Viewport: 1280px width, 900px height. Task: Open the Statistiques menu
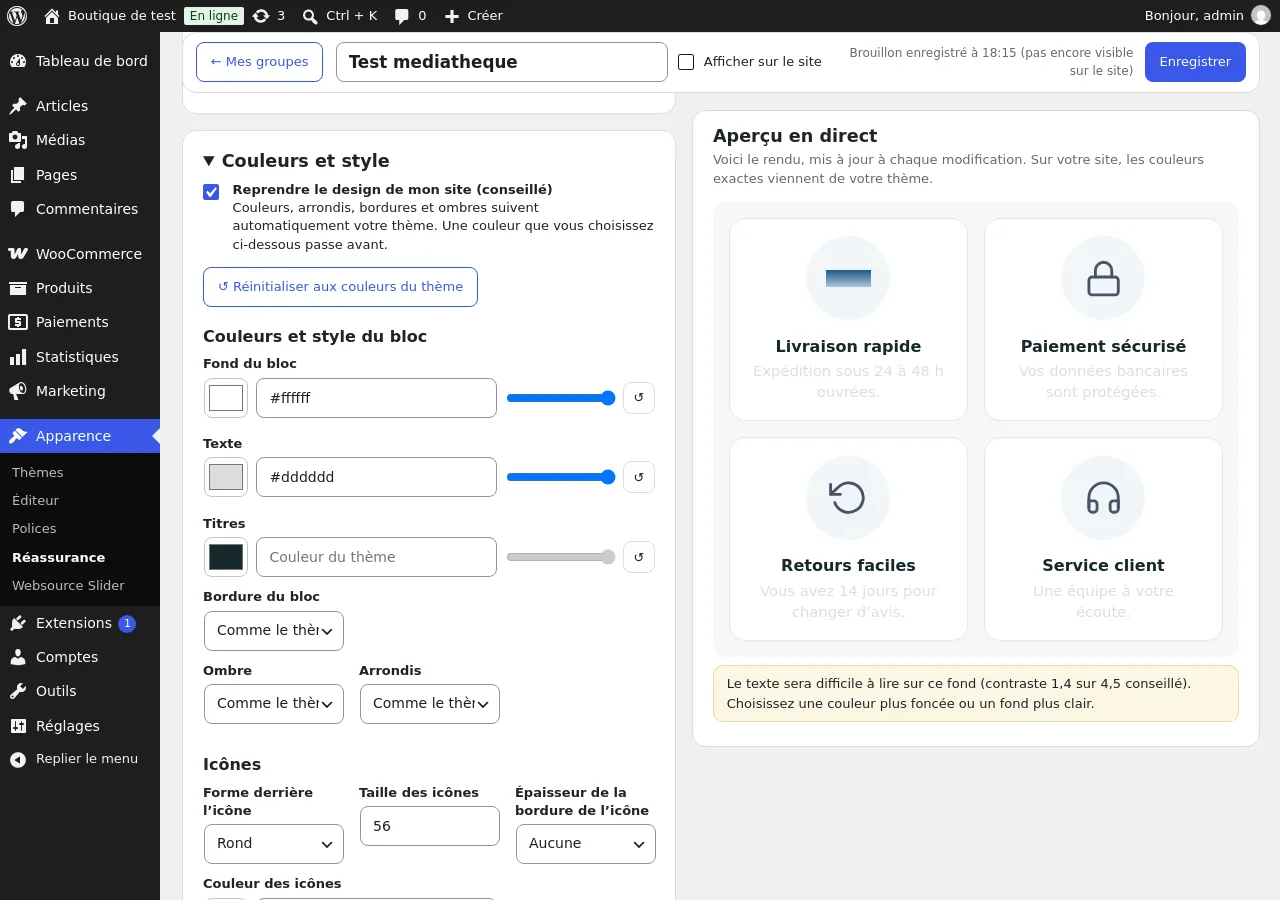80,357
